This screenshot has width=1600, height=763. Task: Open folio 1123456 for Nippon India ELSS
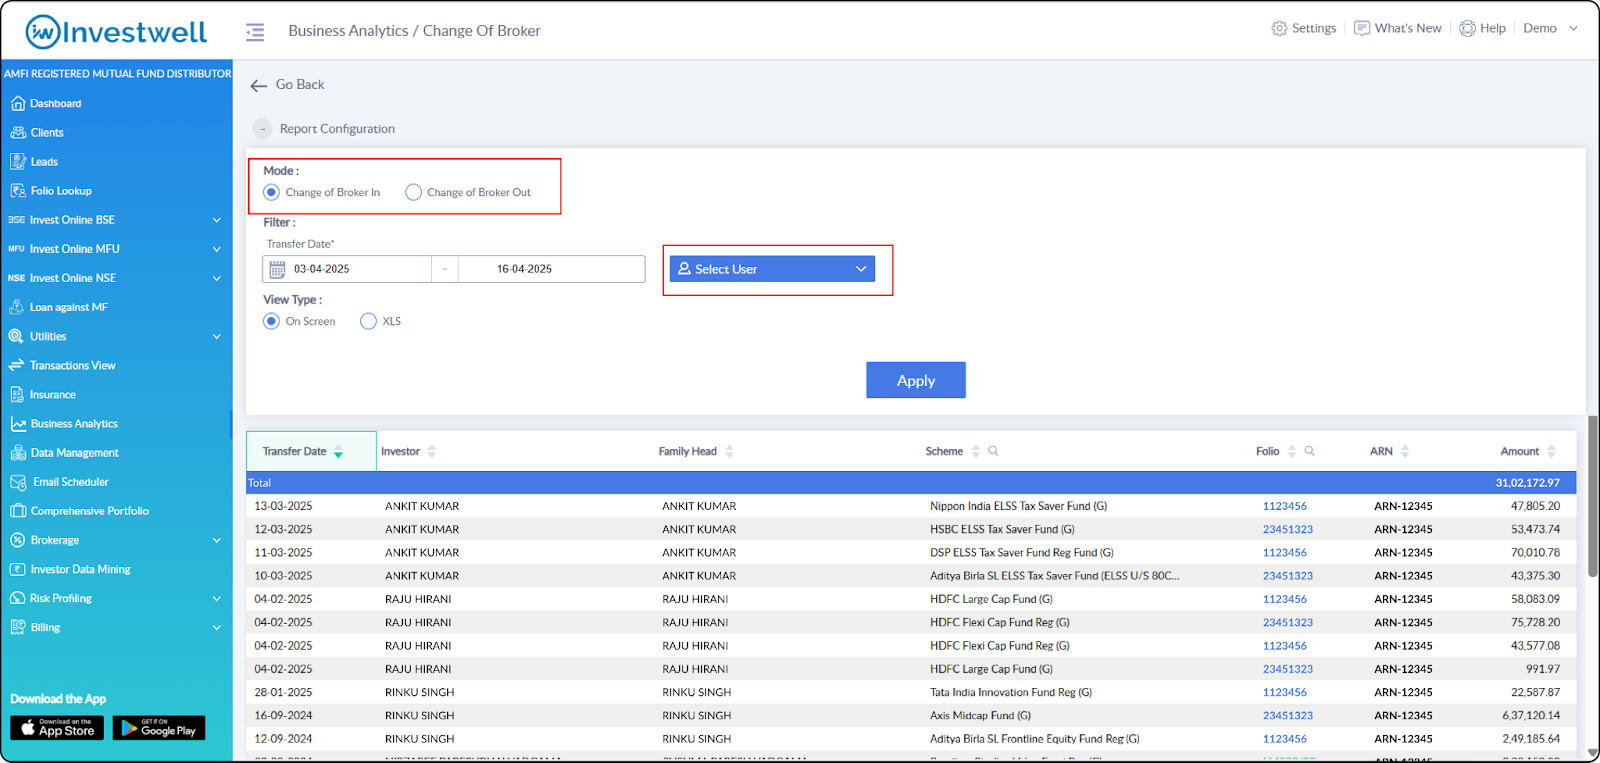coord(1285,506)
